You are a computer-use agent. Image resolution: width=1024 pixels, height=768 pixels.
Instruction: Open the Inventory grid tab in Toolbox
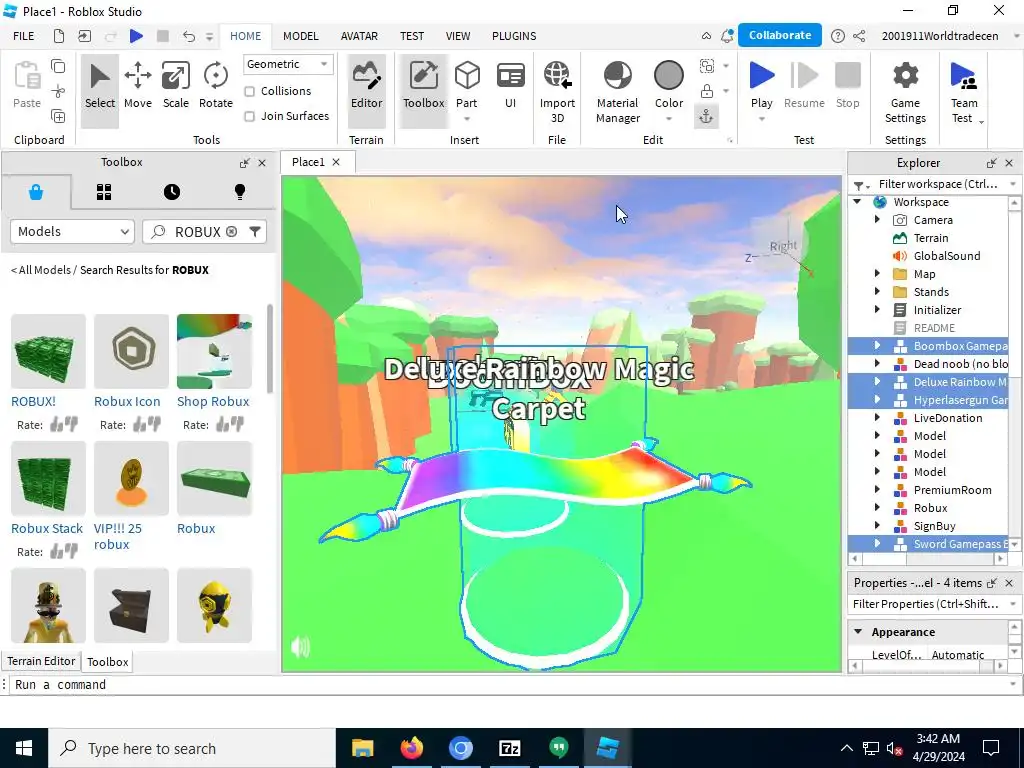point(104,192)
